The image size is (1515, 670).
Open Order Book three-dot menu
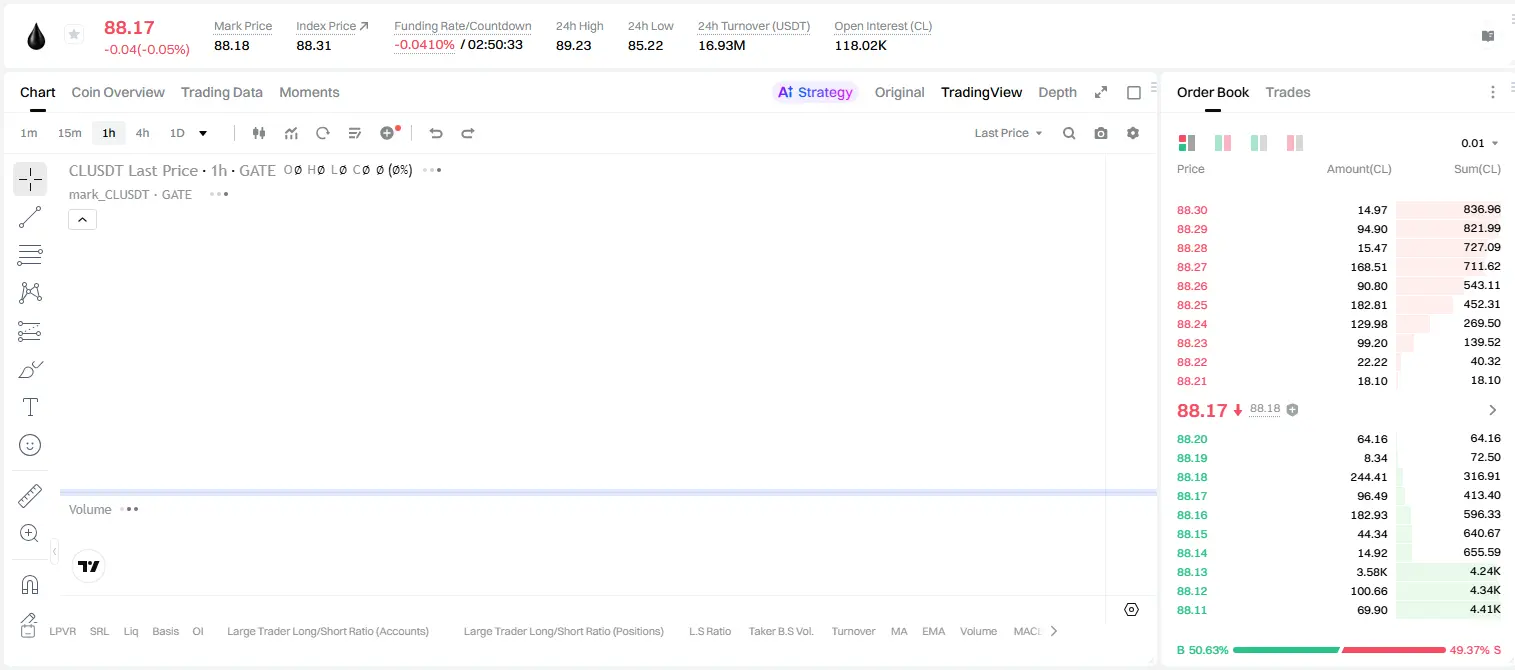[1493, 92]
